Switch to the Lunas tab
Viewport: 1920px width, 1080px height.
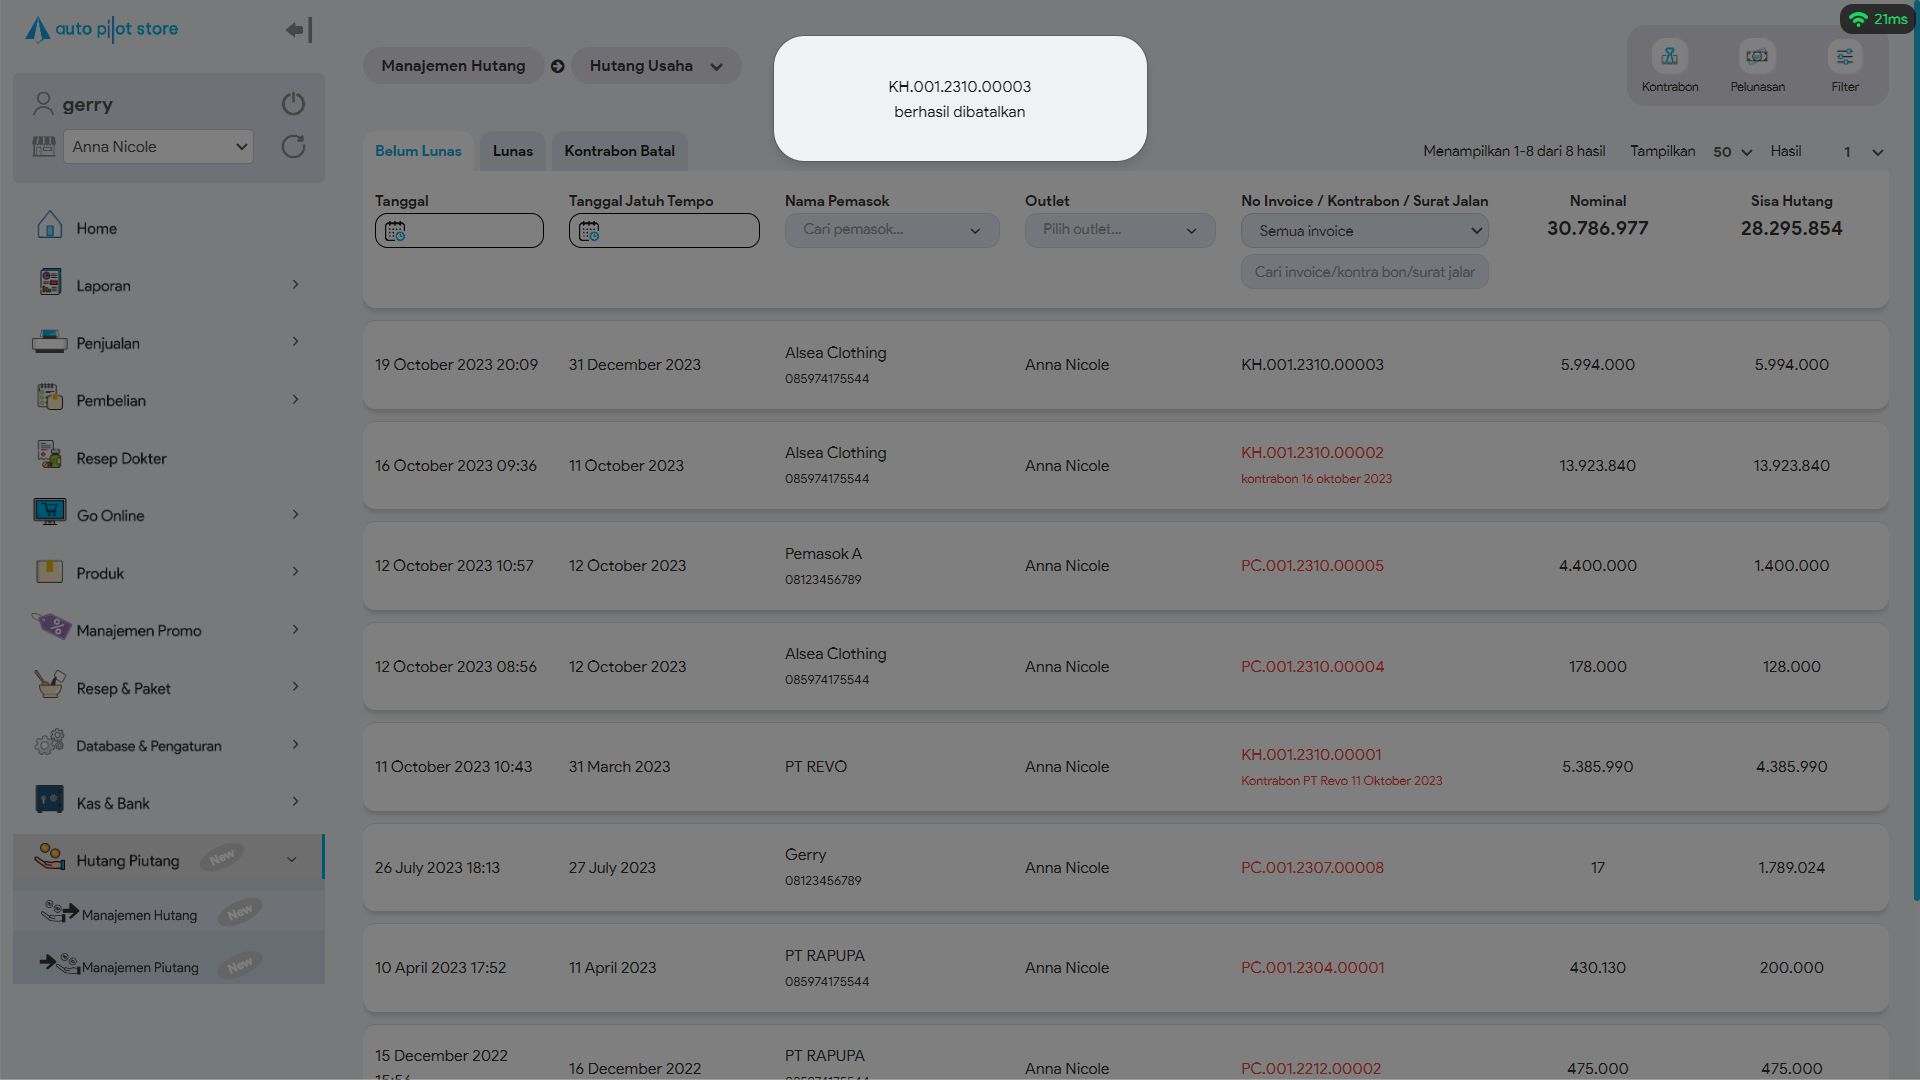512,151
